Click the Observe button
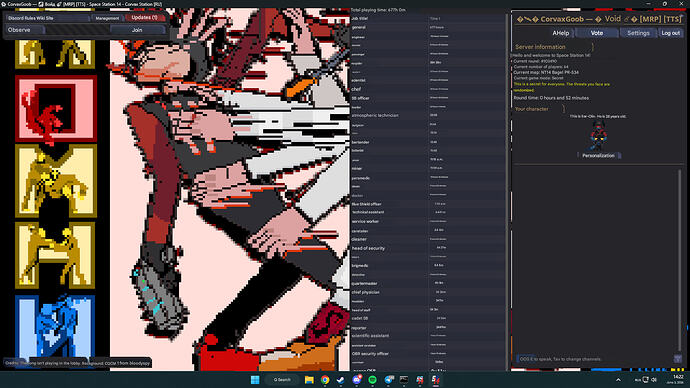This screenshot has width=690, height=388. click(x=25, y=30)
